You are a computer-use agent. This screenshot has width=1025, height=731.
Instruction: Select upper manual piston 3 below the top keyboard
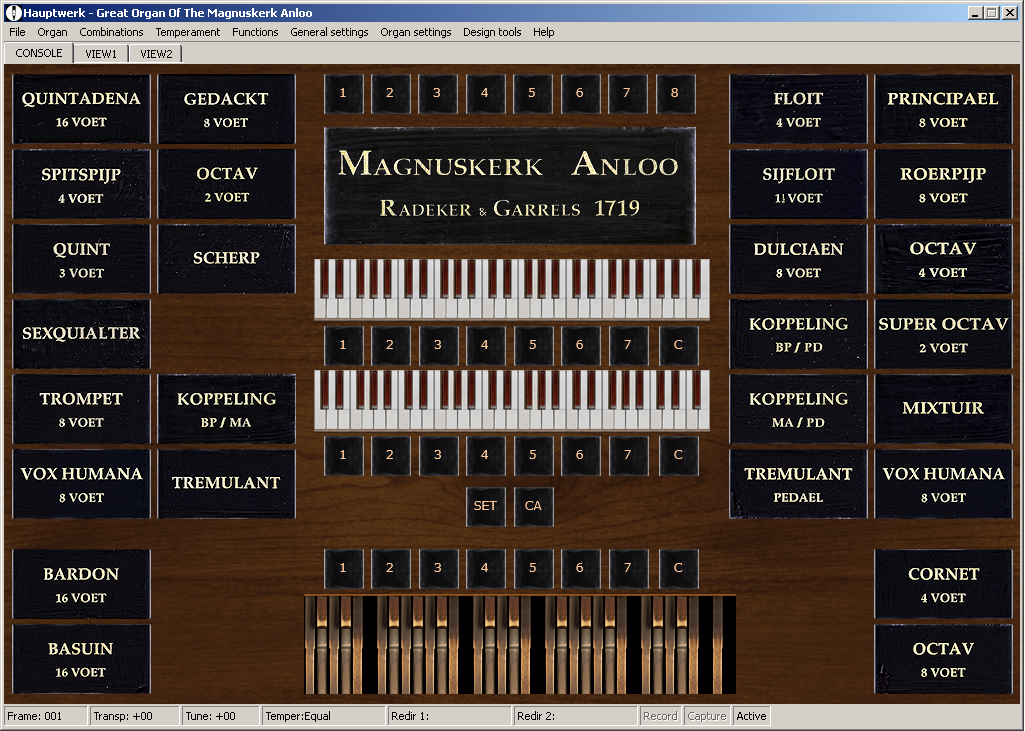pyautogui.click(x=437, y=345)
